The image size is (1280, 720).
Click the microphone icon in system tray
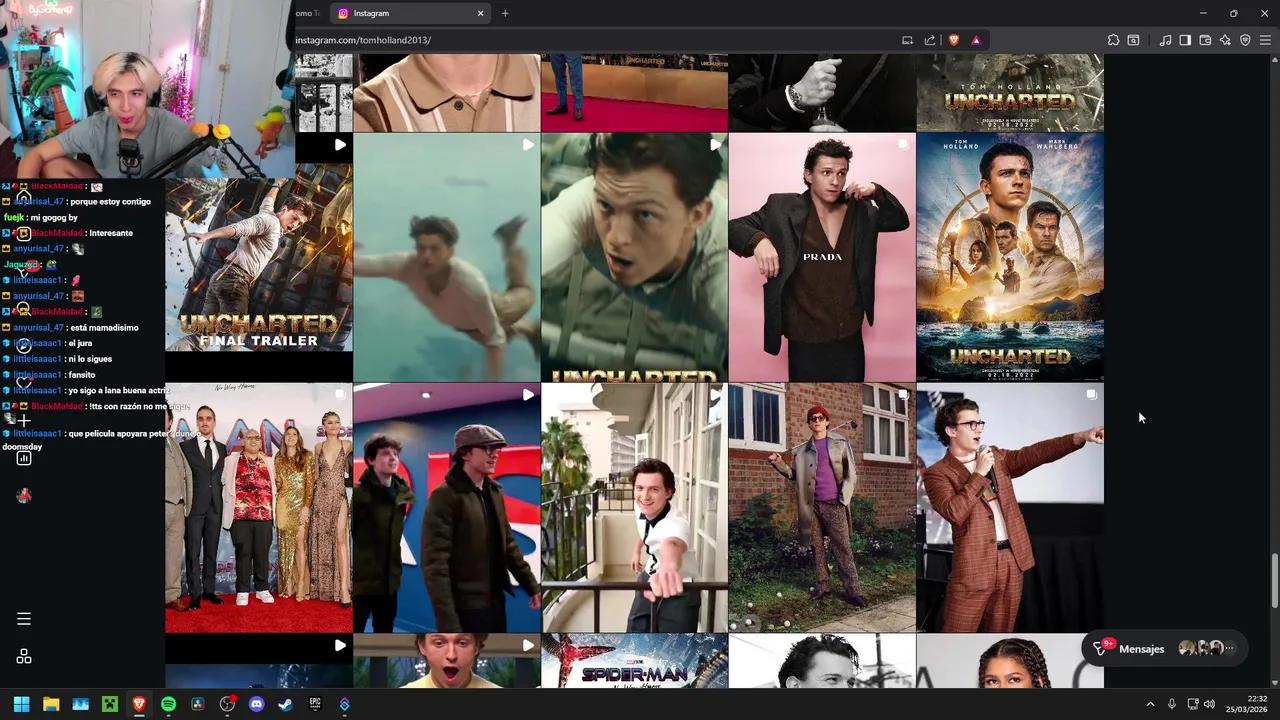(1172, 704)
